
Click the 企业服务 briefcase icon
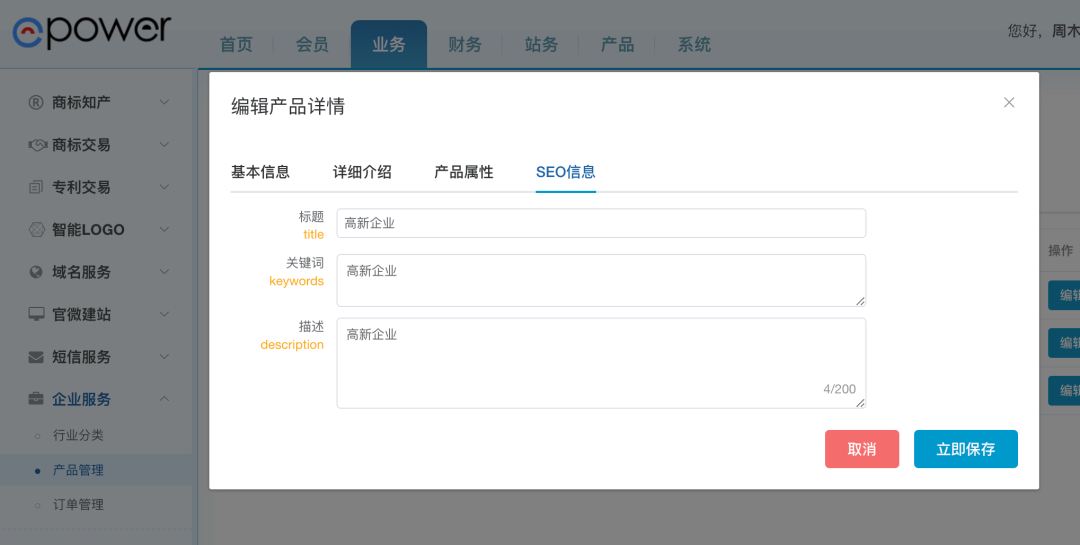coord(36,399)
